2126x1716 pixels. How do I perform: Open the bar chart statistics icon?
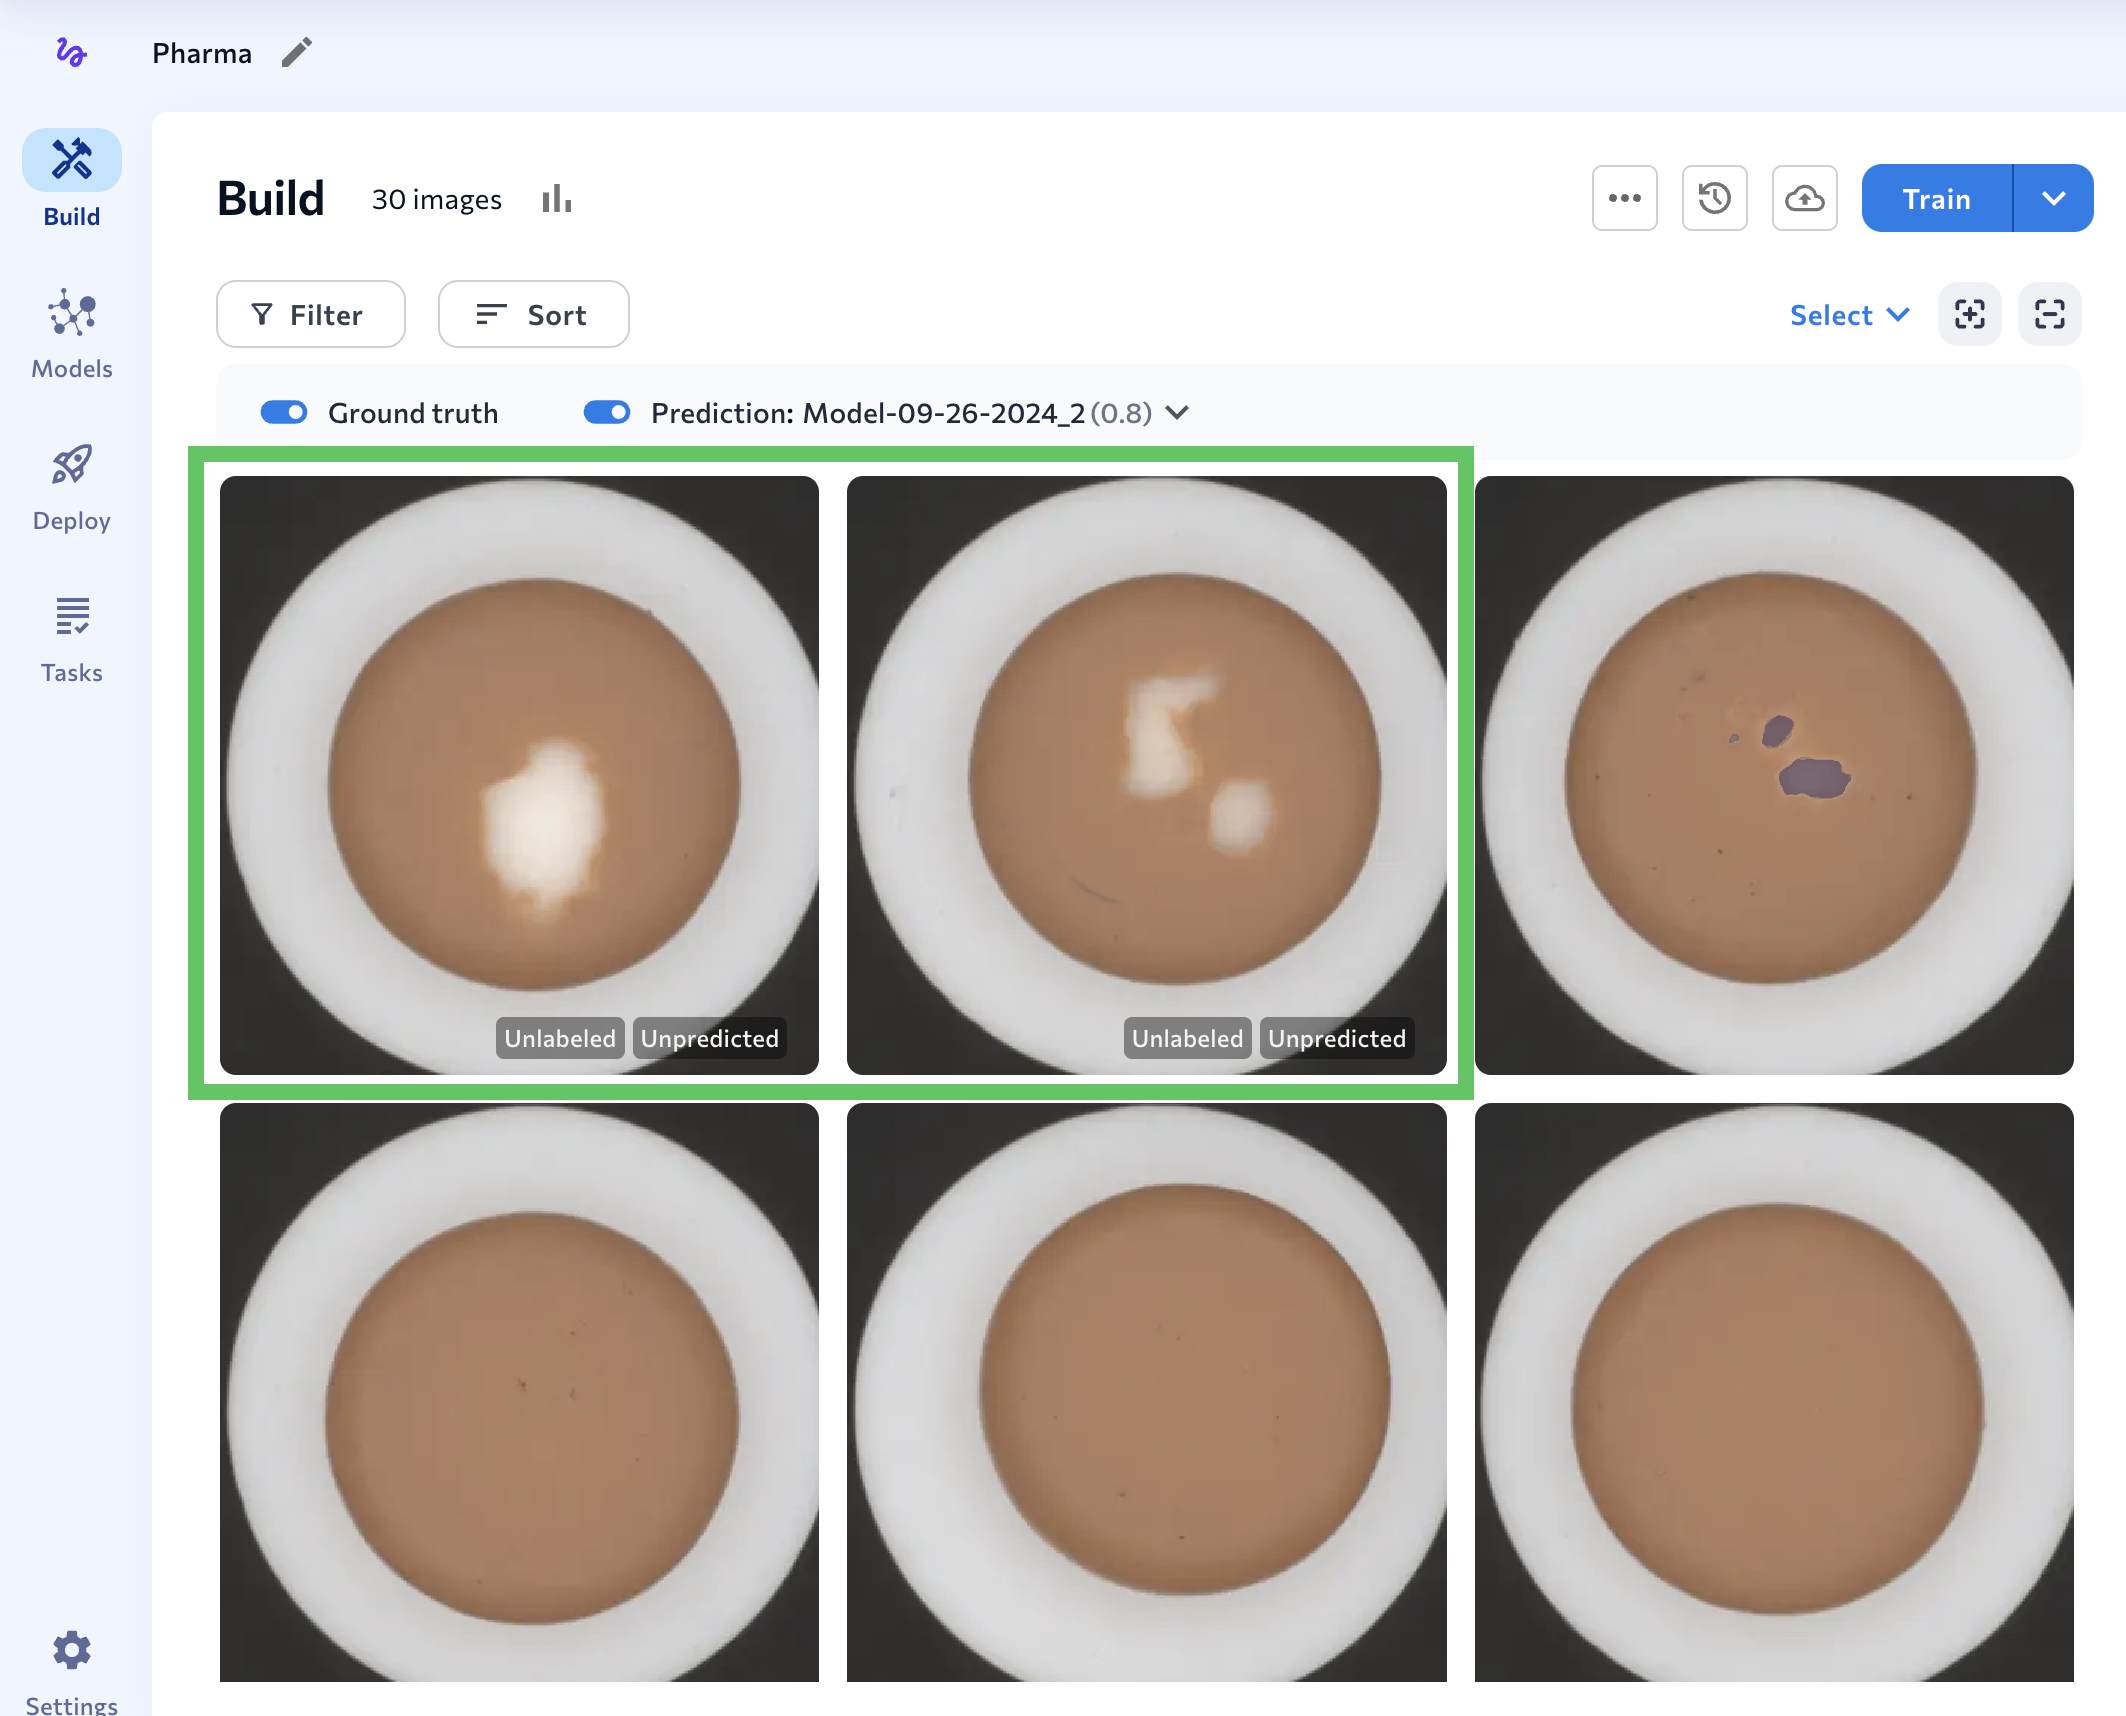(556, 199)
